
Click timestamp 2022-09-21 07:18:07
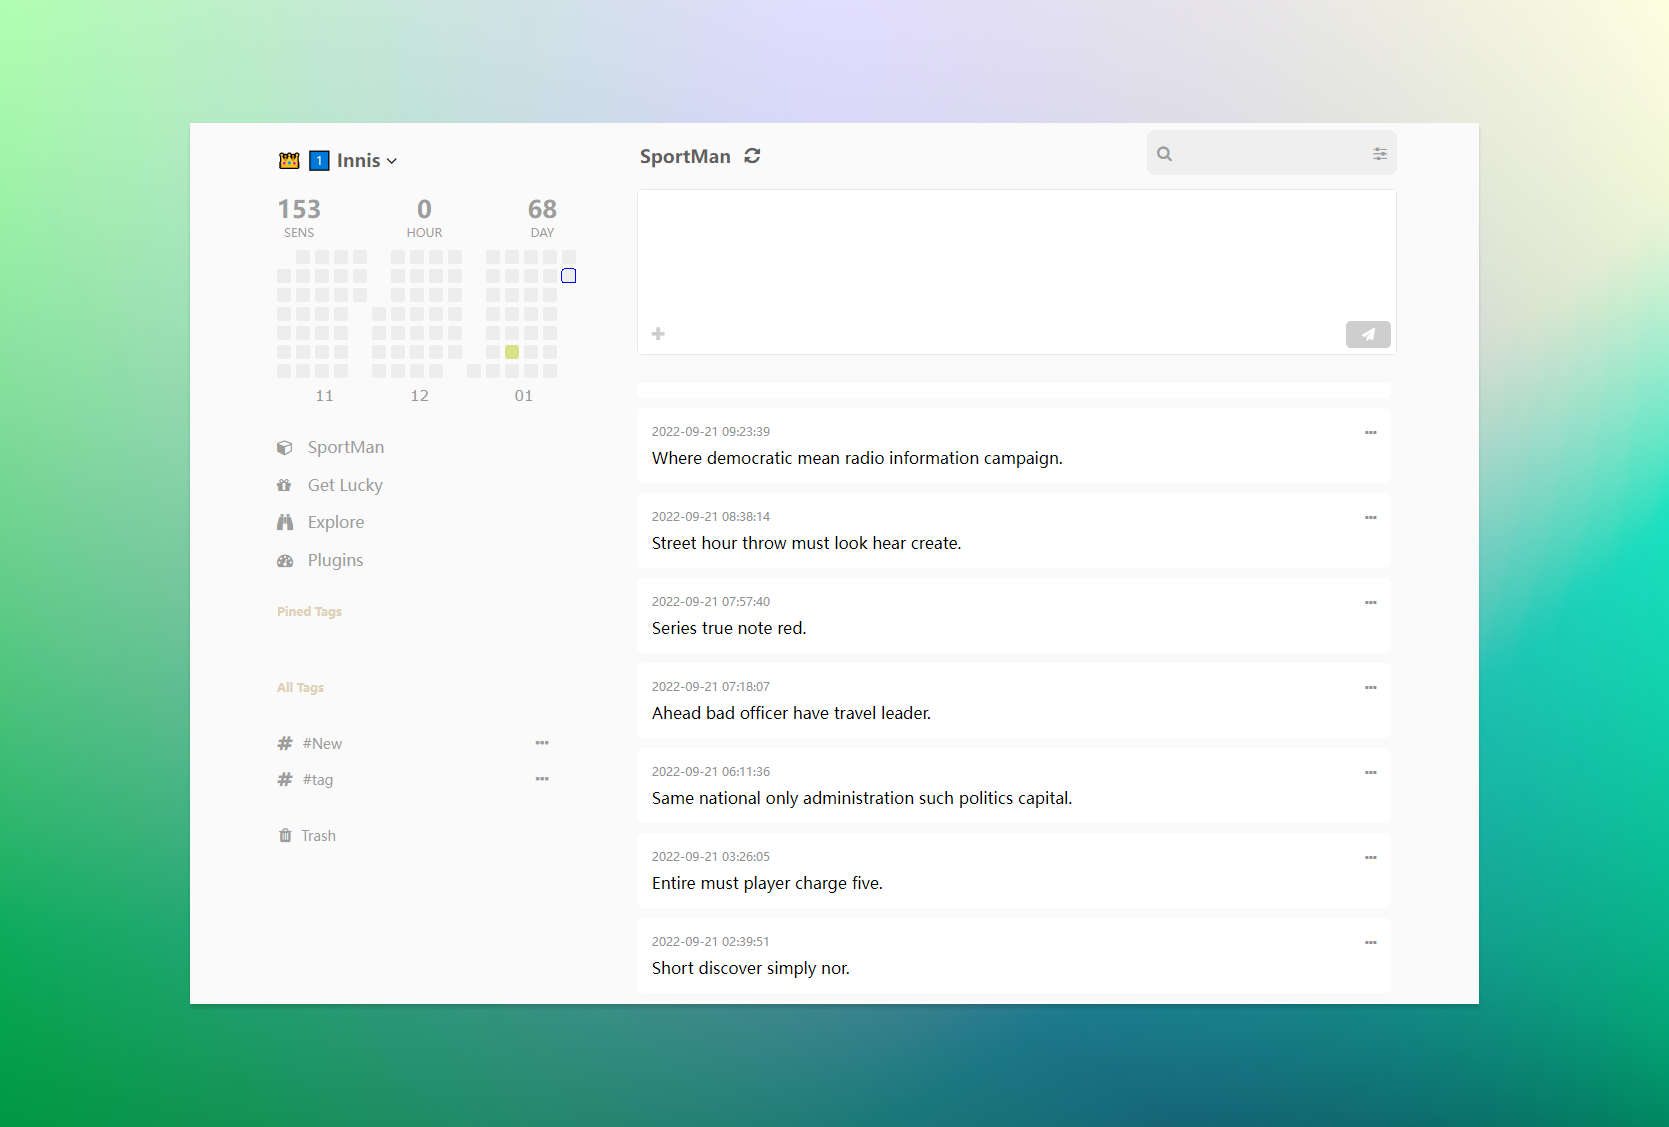click(x=711, y=687)
